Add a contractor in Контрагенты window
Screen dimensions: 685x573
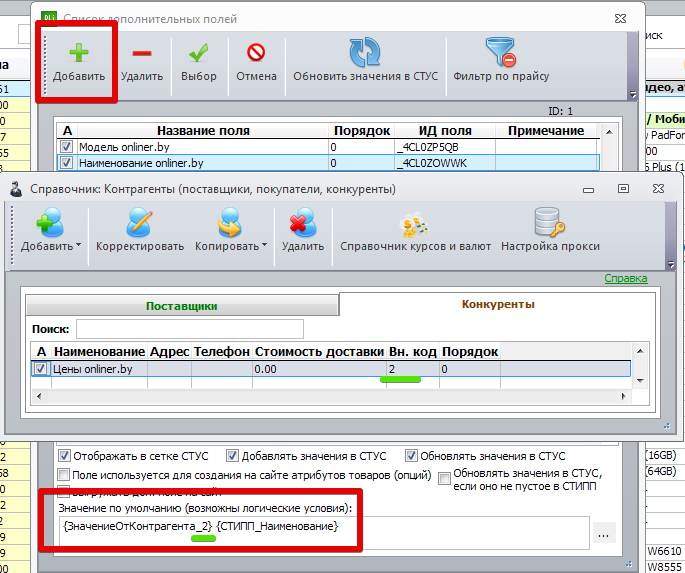(47, 230)
